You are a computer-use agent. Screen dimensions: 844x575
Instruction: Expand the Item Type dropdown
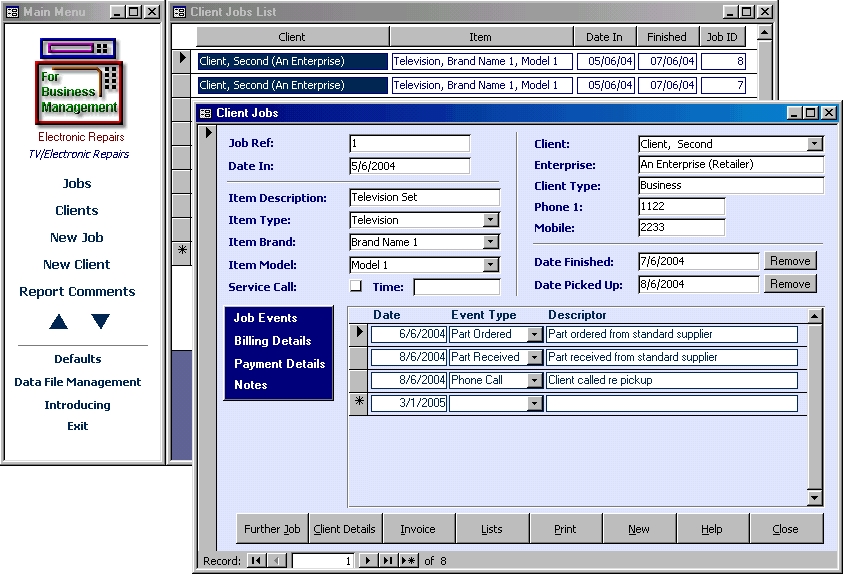(x=491, y=220)
